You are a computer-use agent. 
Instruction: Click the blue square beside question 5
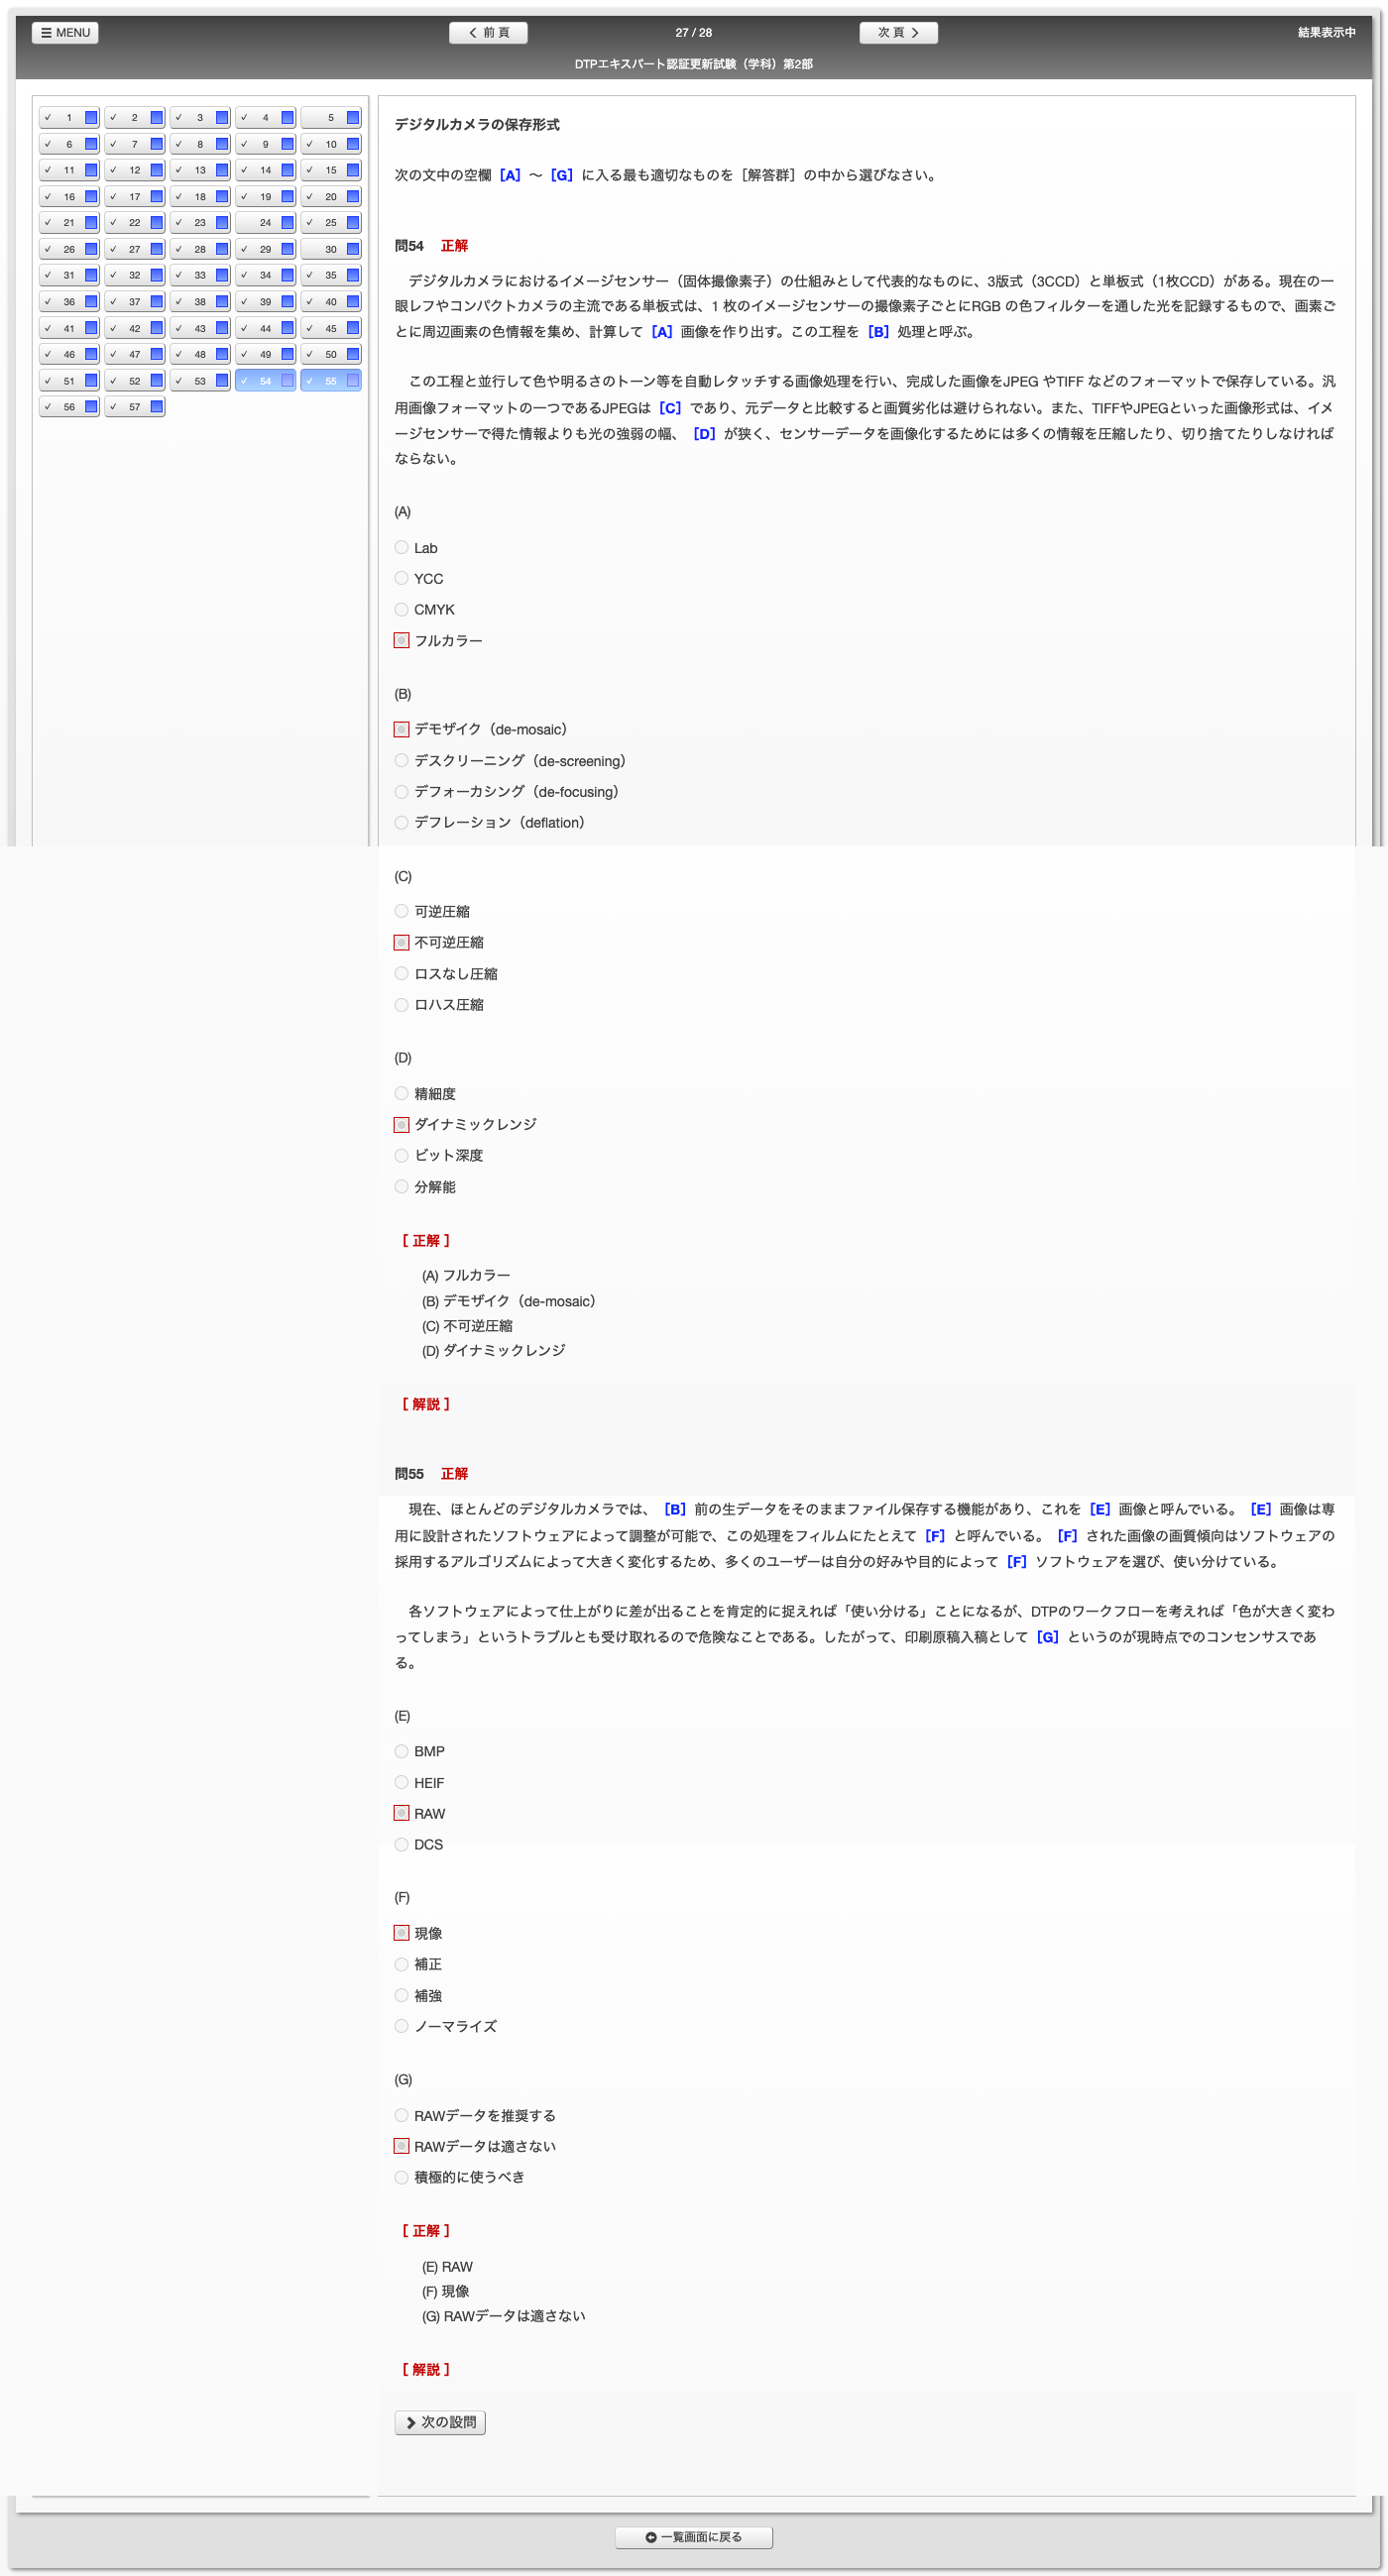point(353,118)
